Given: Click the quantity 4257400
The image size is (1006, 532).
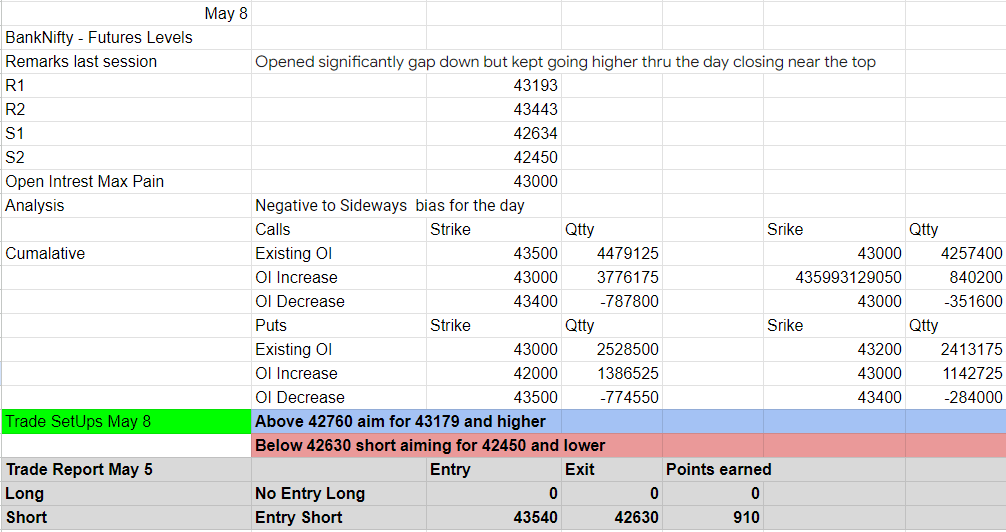Looking at the screenshot, I should pos(955,254).
